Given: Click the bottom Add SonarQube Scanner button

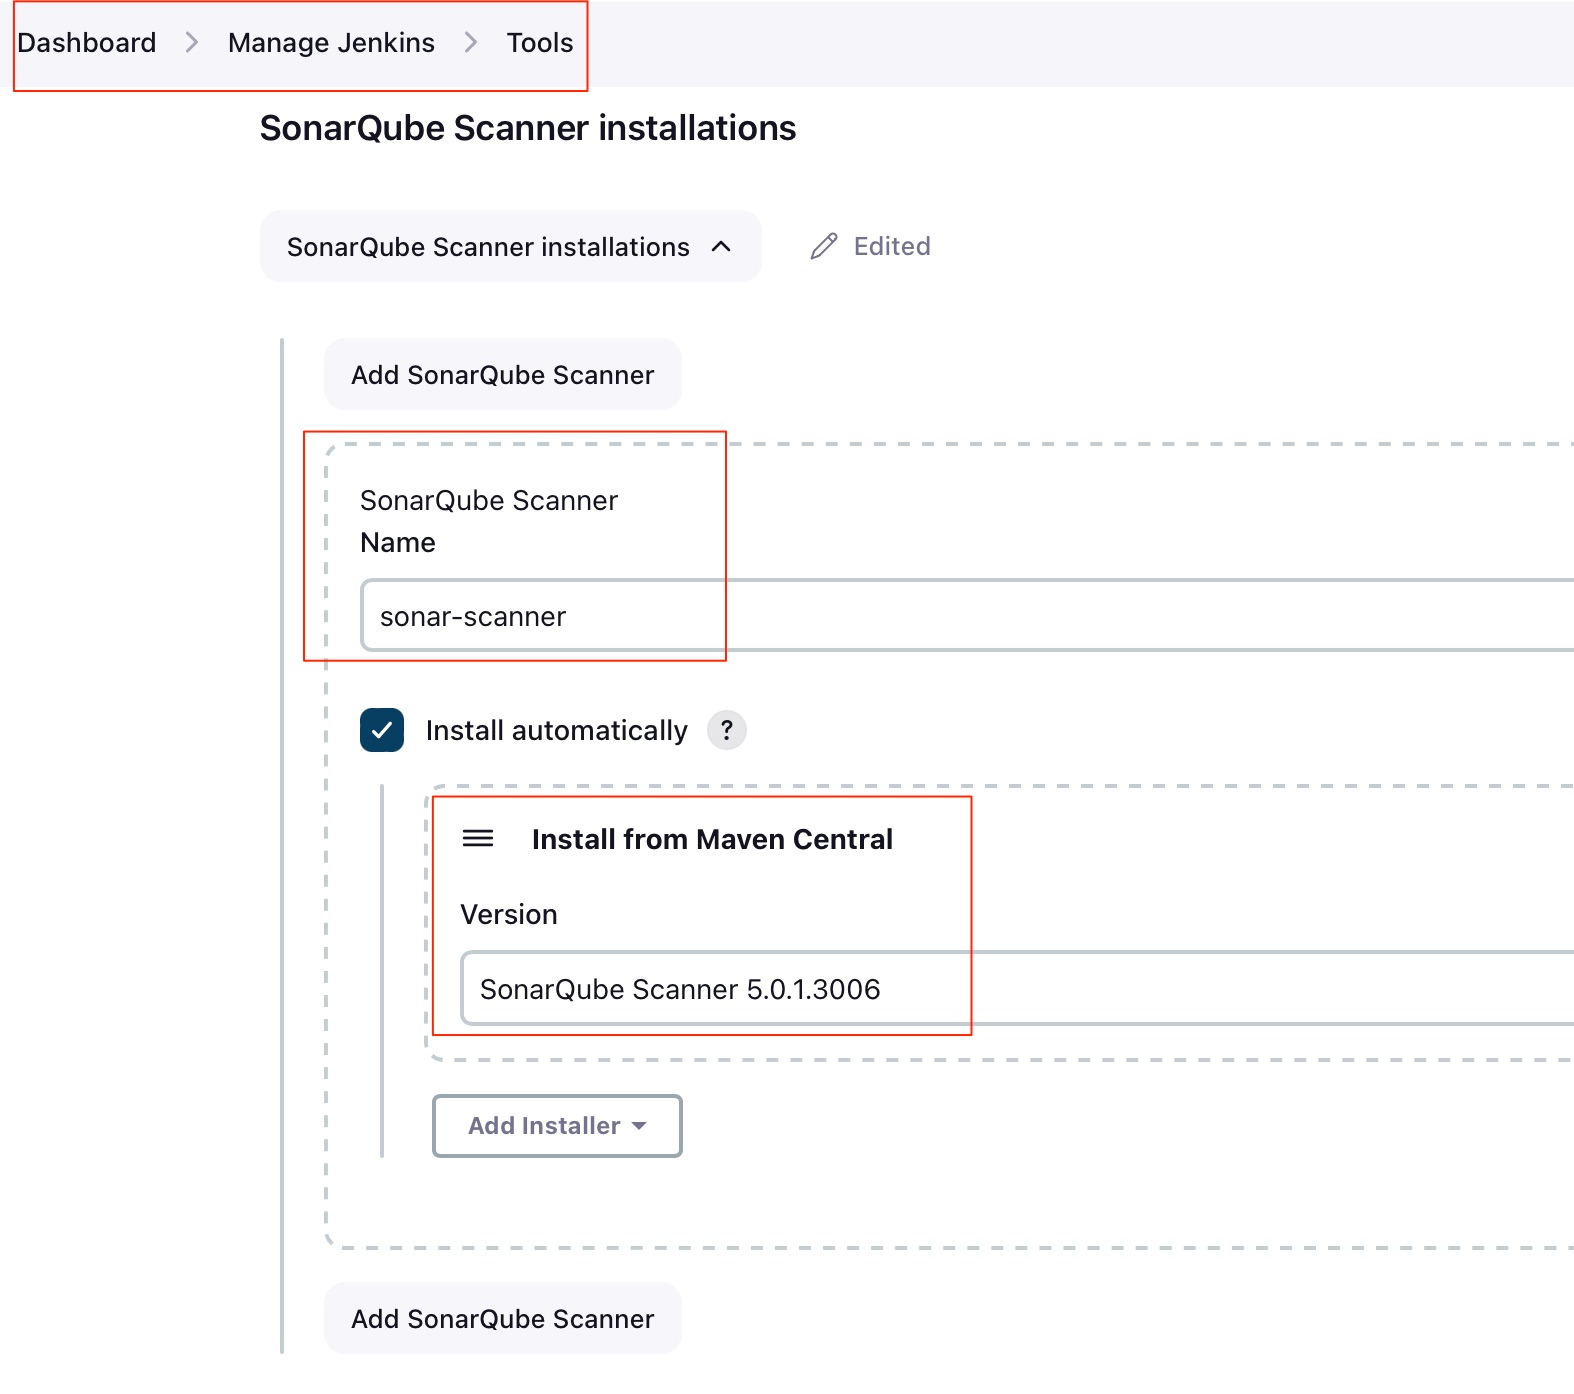Looking at the screenshot, I should 502,1318.
